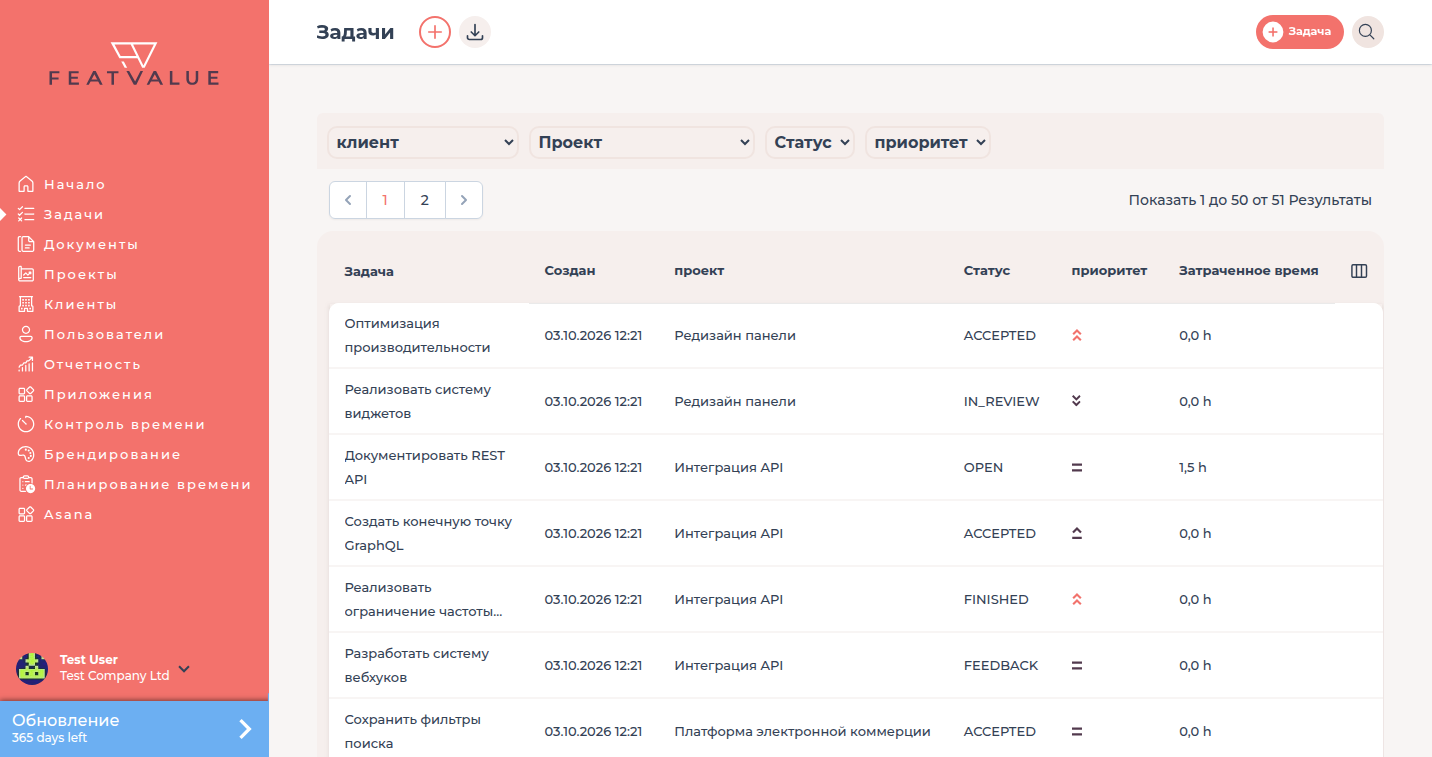Open task Оптимизация производительности
Viewport: 1432px width, 757px height.
pos(418,336)
